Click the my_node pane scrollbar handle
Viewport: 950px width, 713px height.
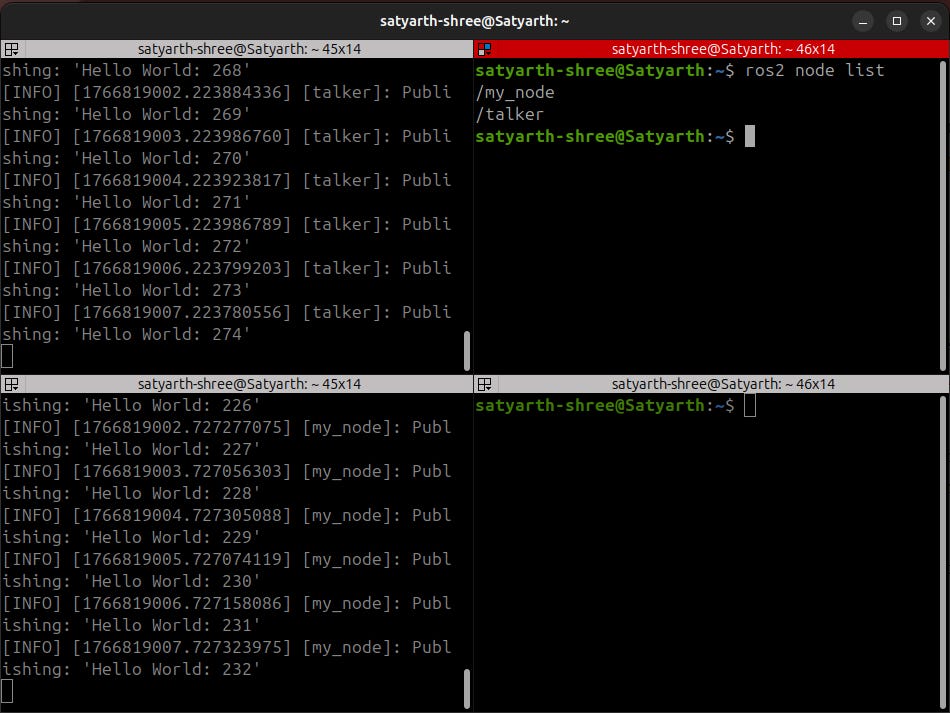coord(467,688)
